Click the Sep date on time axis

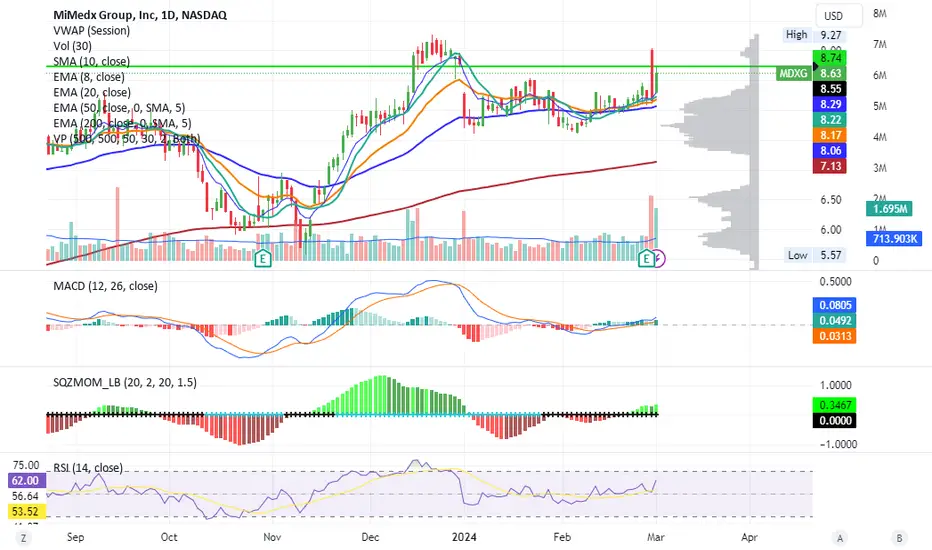[x=75, y=537]
